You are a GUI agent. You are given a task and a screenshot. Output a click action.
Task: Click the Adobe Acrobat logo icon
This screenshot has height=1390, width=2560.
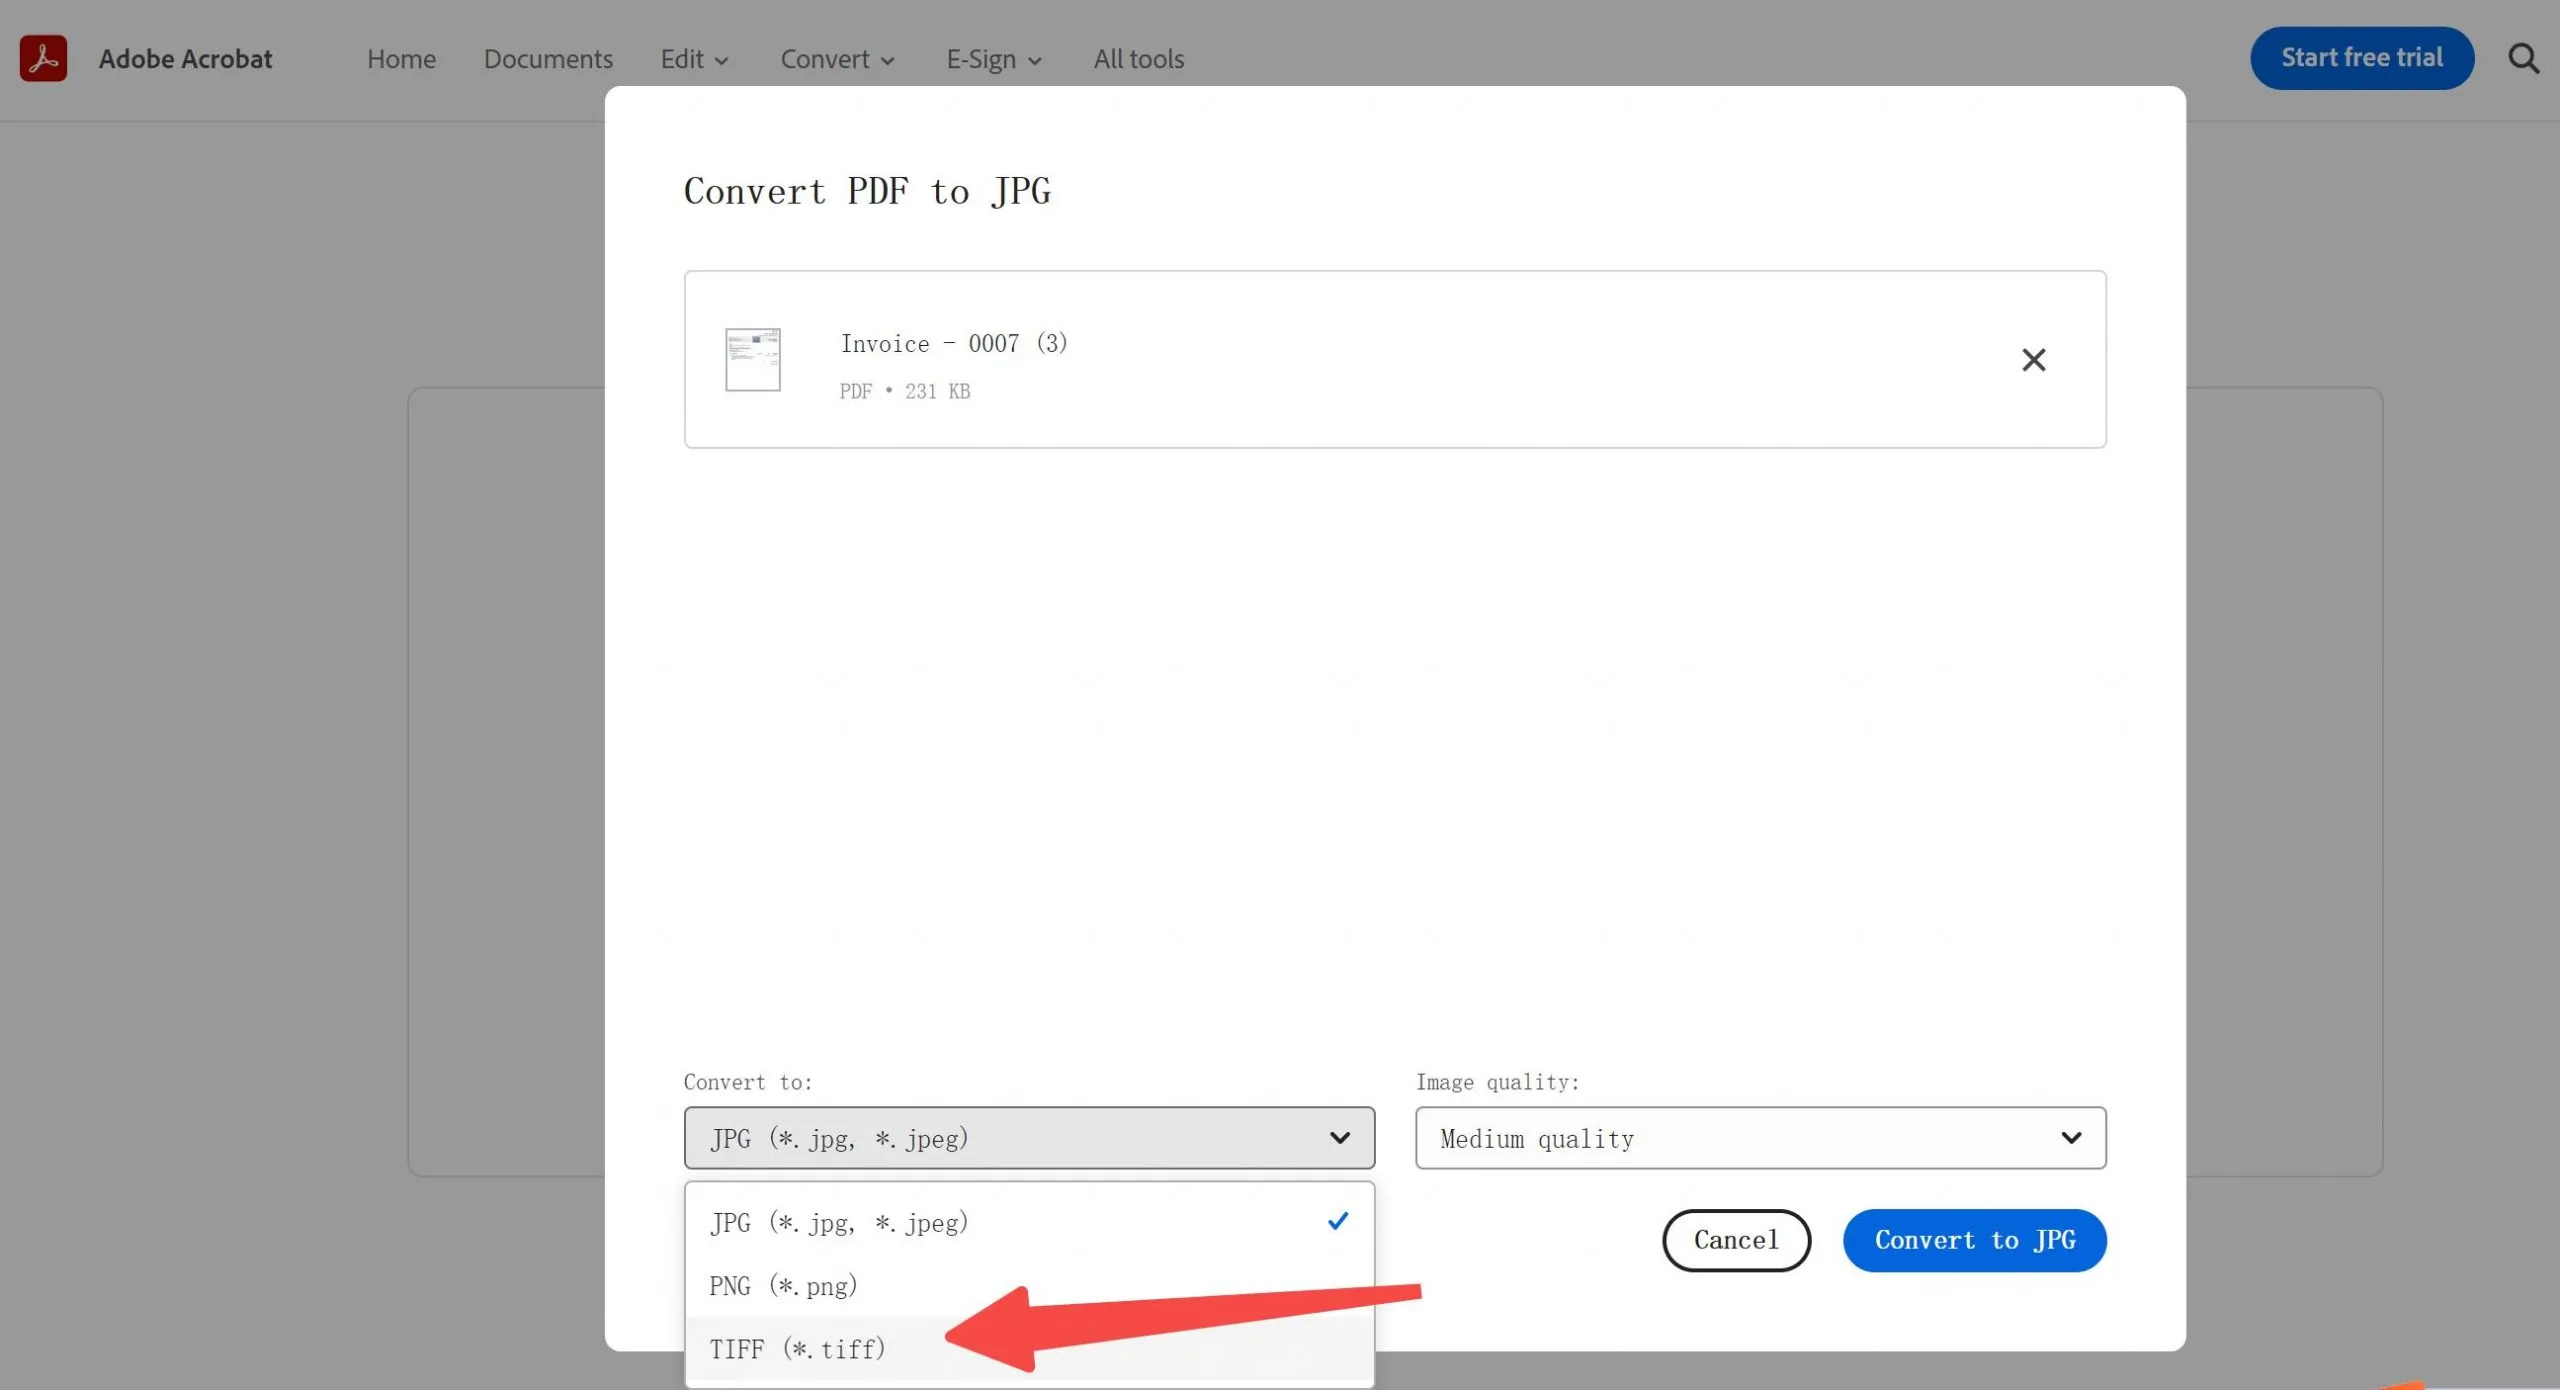[x=42, y=57]
